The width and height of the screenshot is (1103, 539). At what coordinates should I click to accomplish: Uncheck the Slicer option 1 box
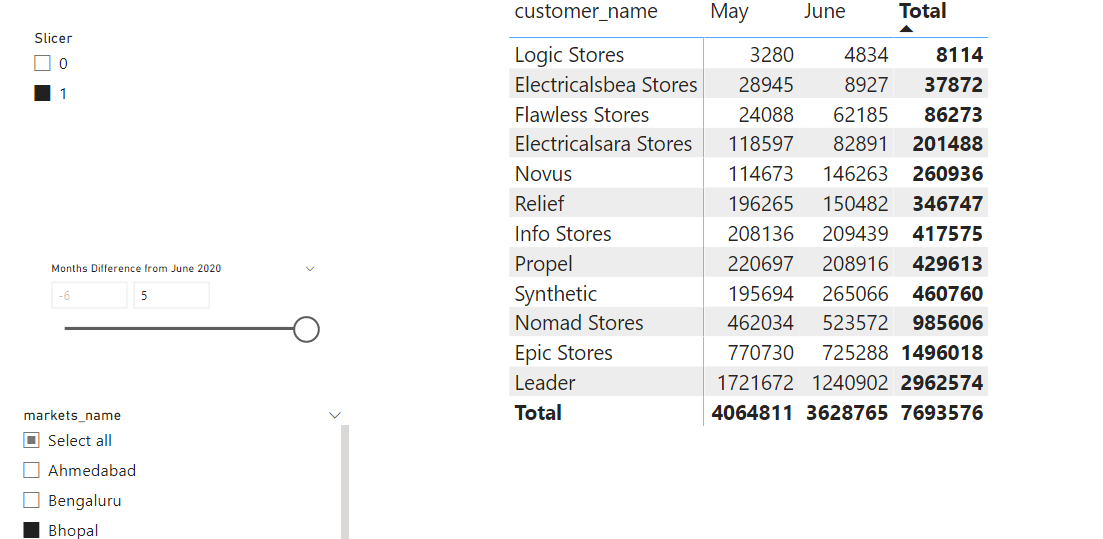pos(42,94)
